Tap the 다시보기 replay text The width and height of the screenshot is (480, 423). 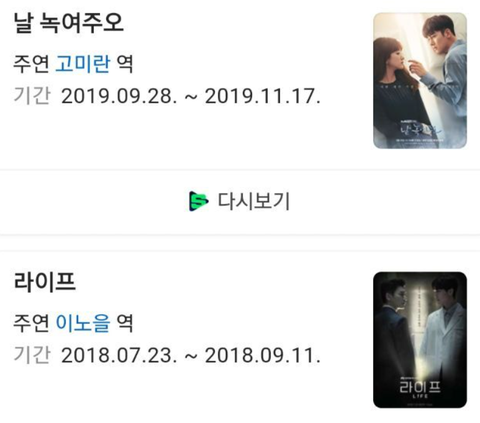[253, 201]
